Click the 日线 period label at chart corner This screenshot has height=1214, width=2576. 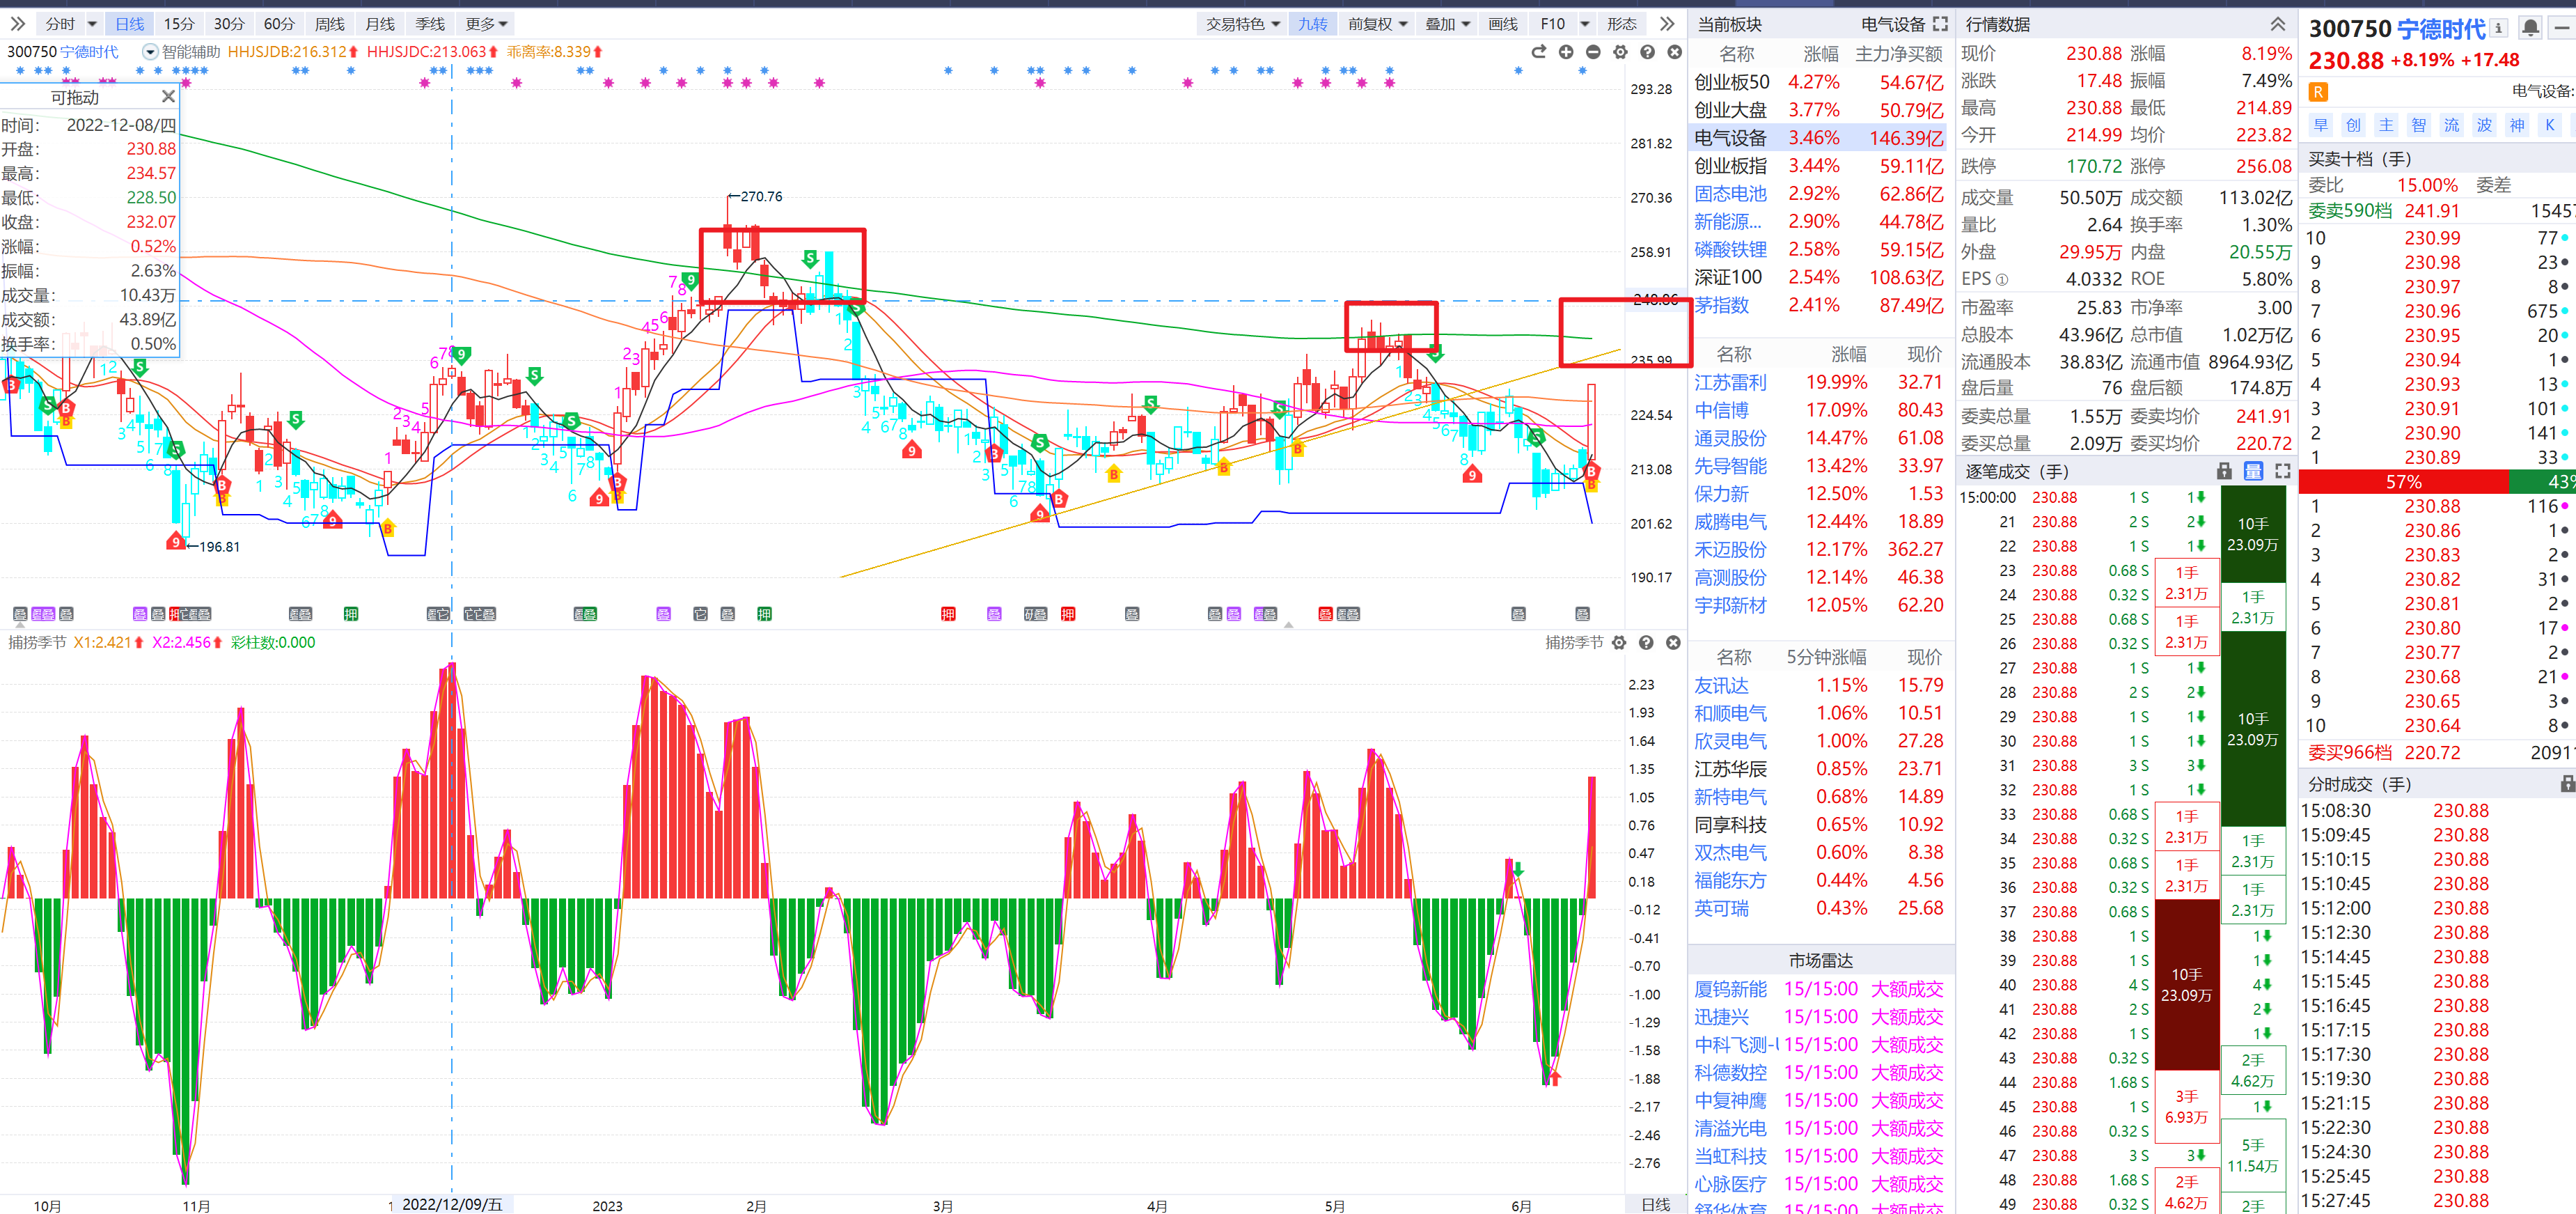1656,1204
